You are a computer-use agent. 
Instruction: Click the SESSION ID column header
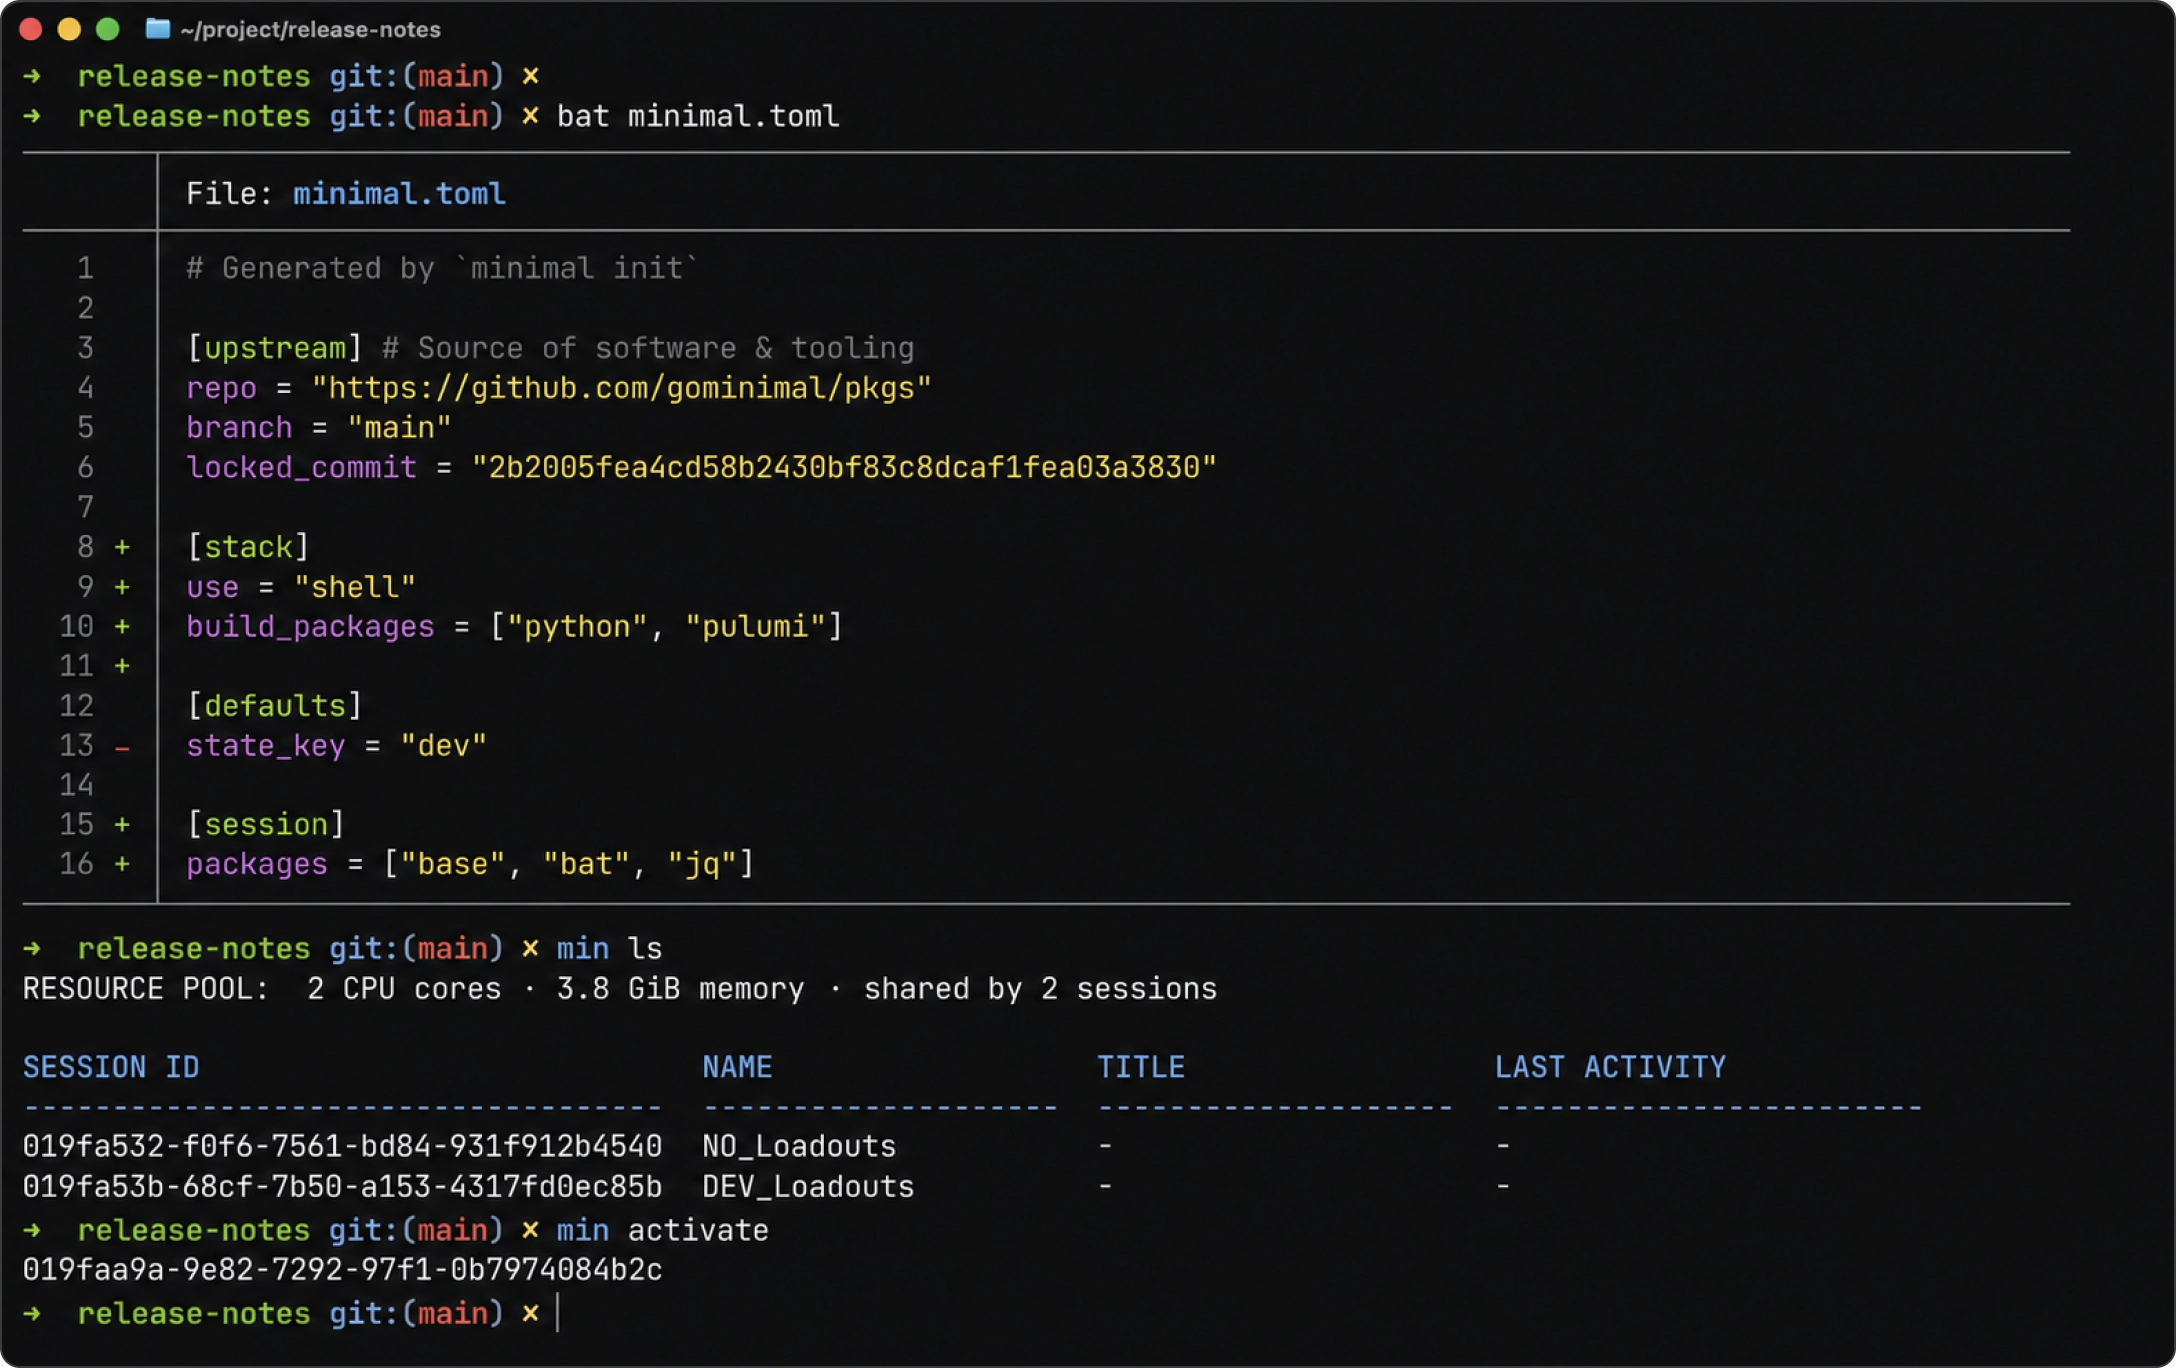click(x=111, y=1068)
